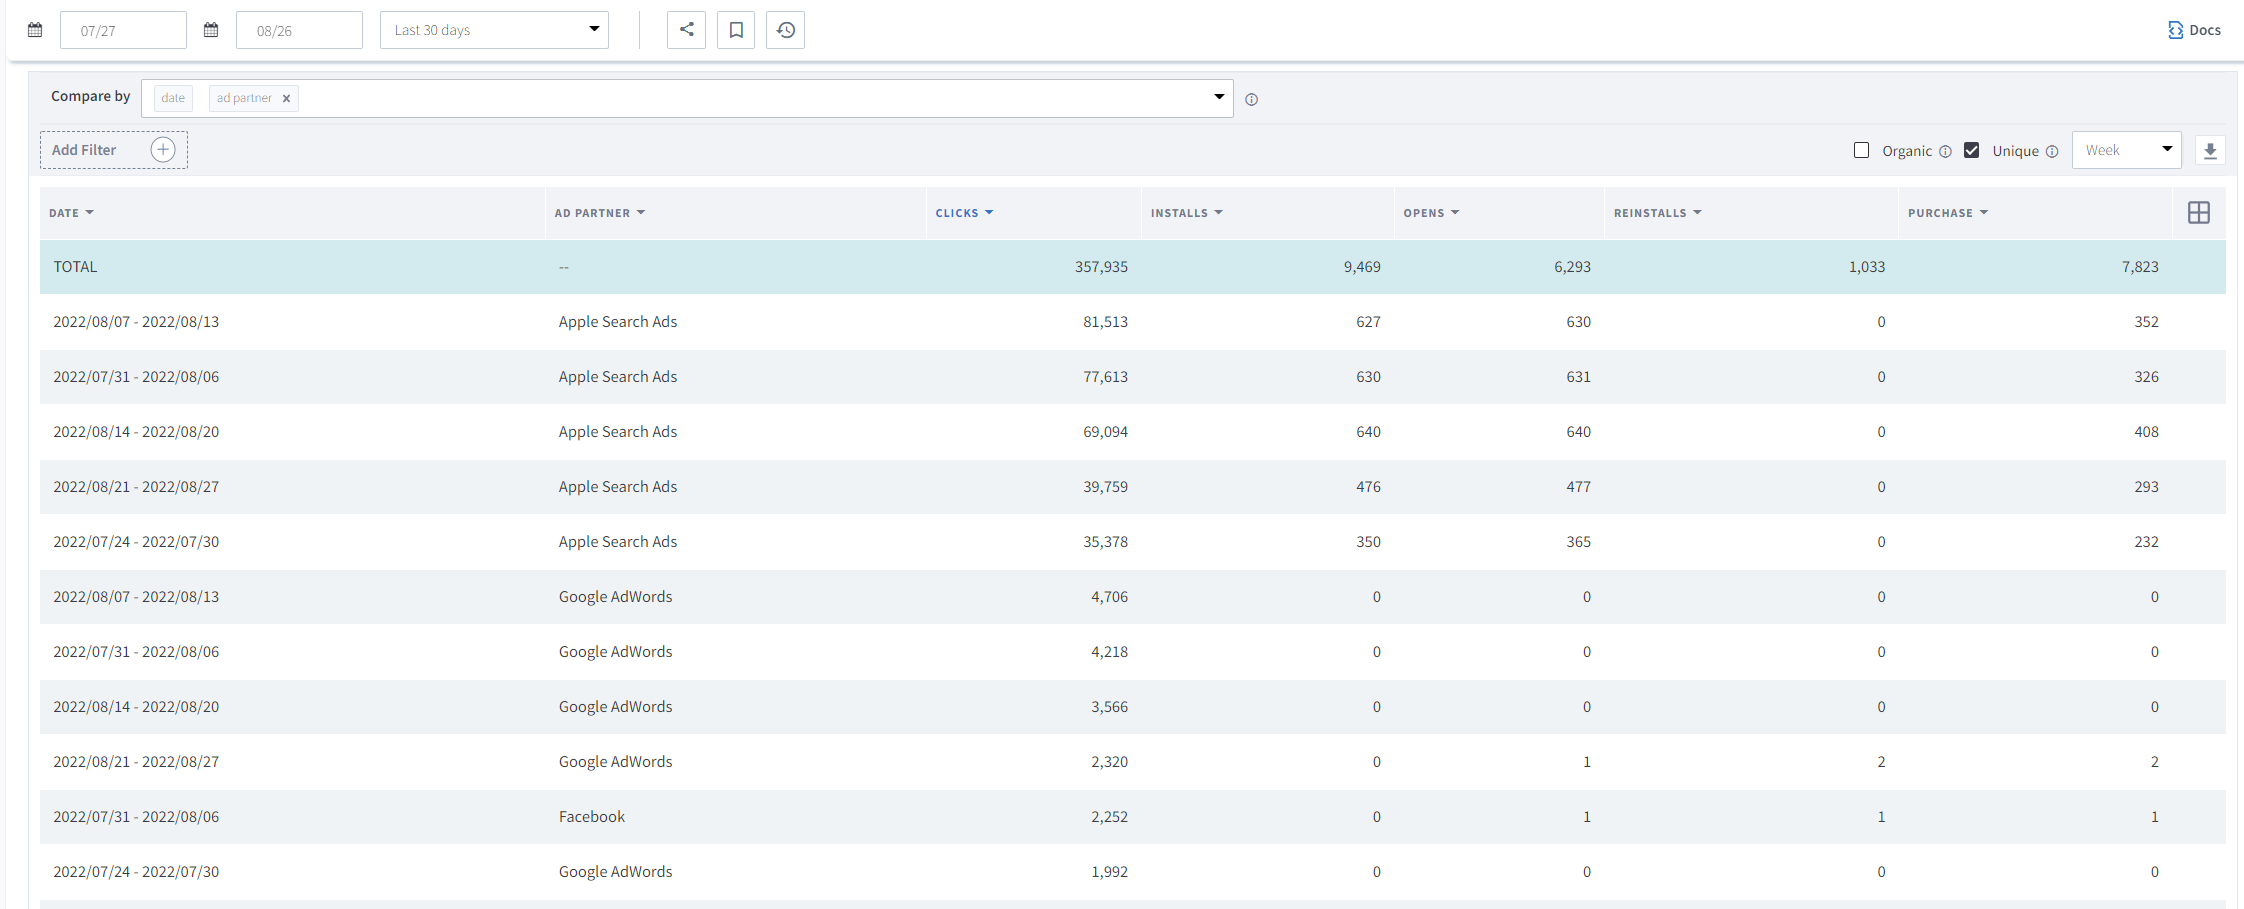Sort by the AD PARTNER column header

[600, 213]
